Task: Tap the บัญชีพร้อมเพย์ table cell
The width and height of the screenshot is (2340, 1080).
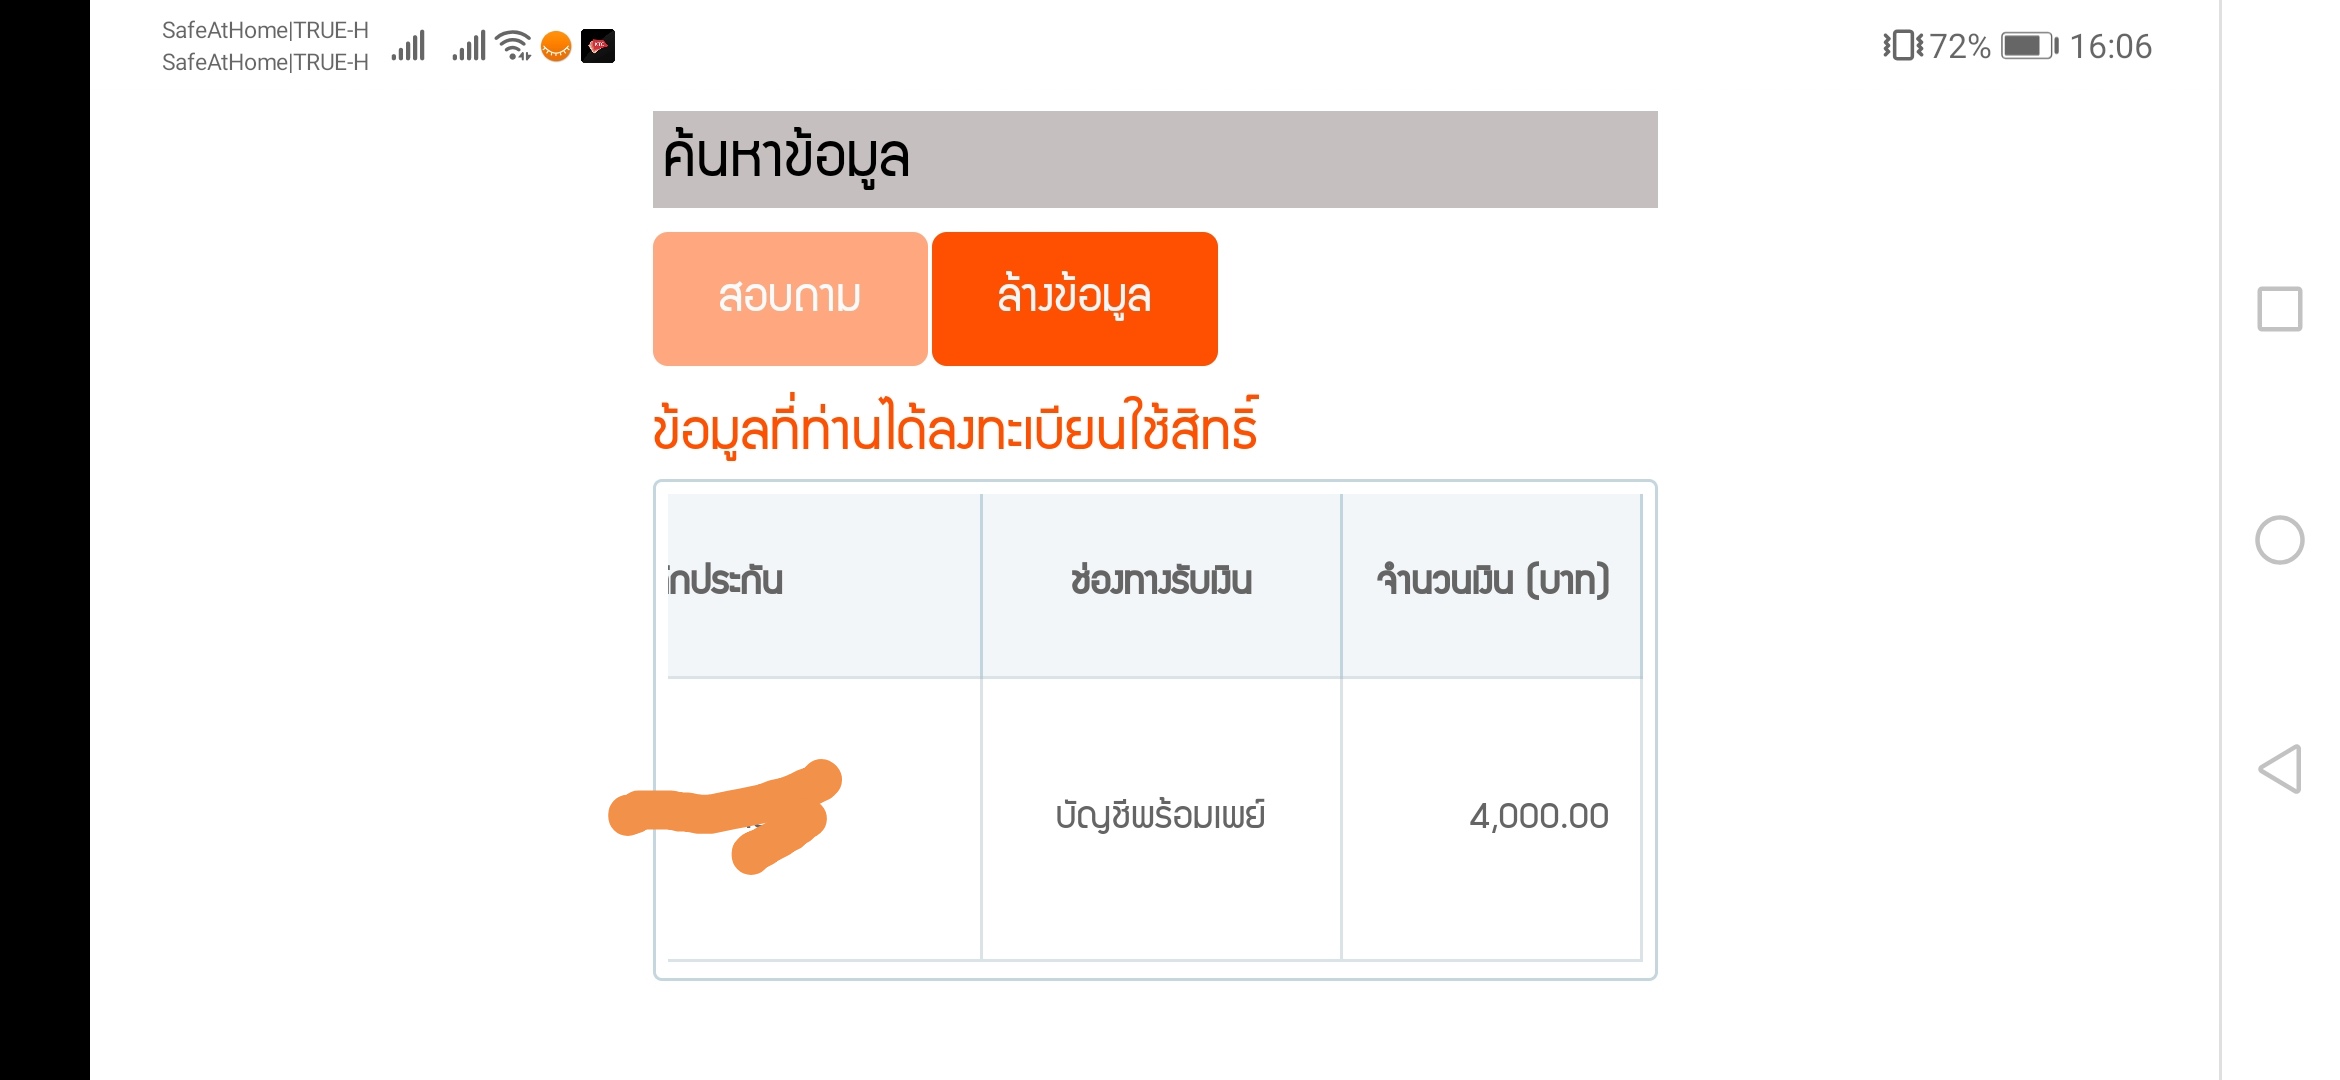Action: 1161,817
